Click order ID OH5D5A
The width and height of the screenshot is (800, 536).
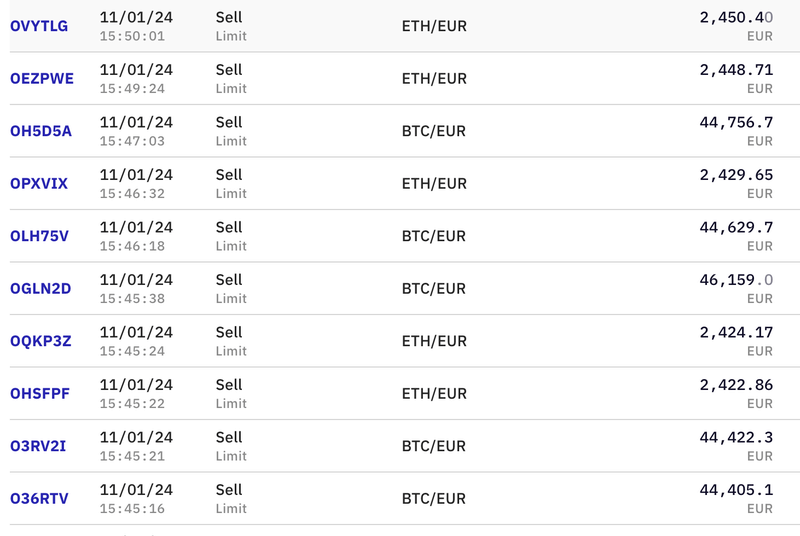pyautogui.click(x=41, y=131)
